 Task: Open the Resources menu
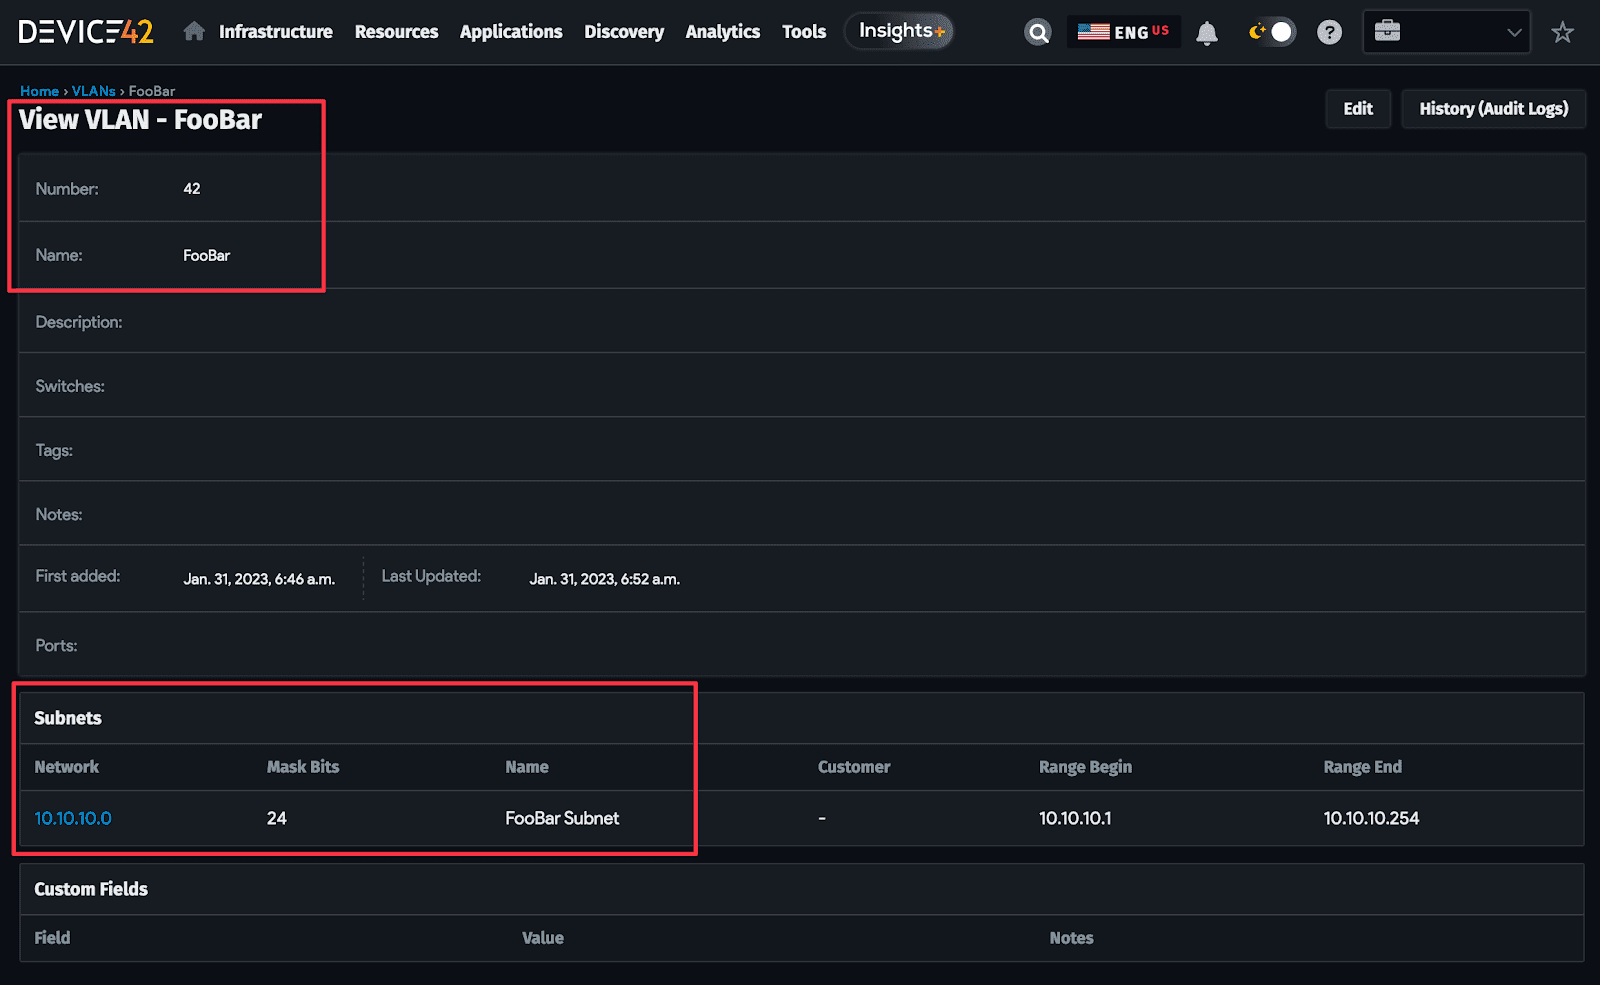(396, 31)
